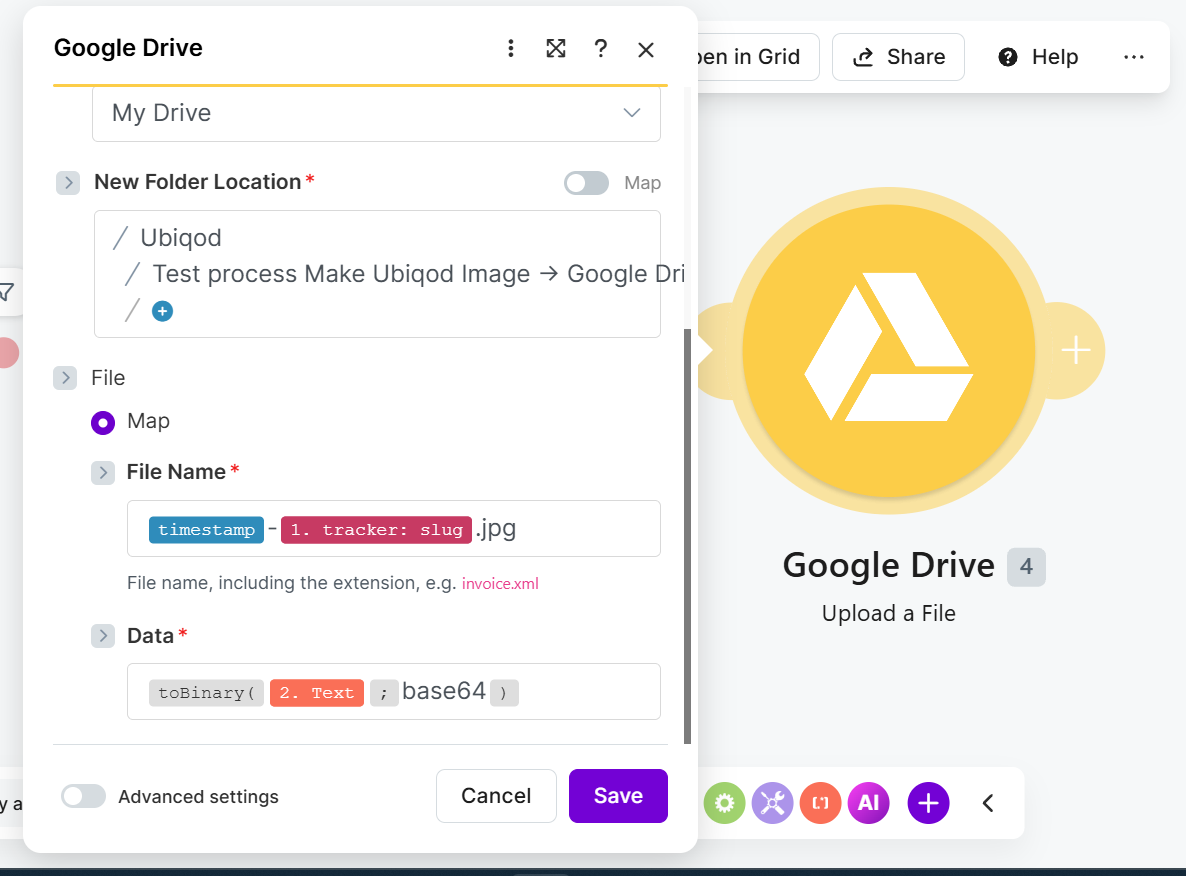Open the Help menu
Image resolution: width=1186 pixels, height=876 pixels.
tap(1039, 57)
